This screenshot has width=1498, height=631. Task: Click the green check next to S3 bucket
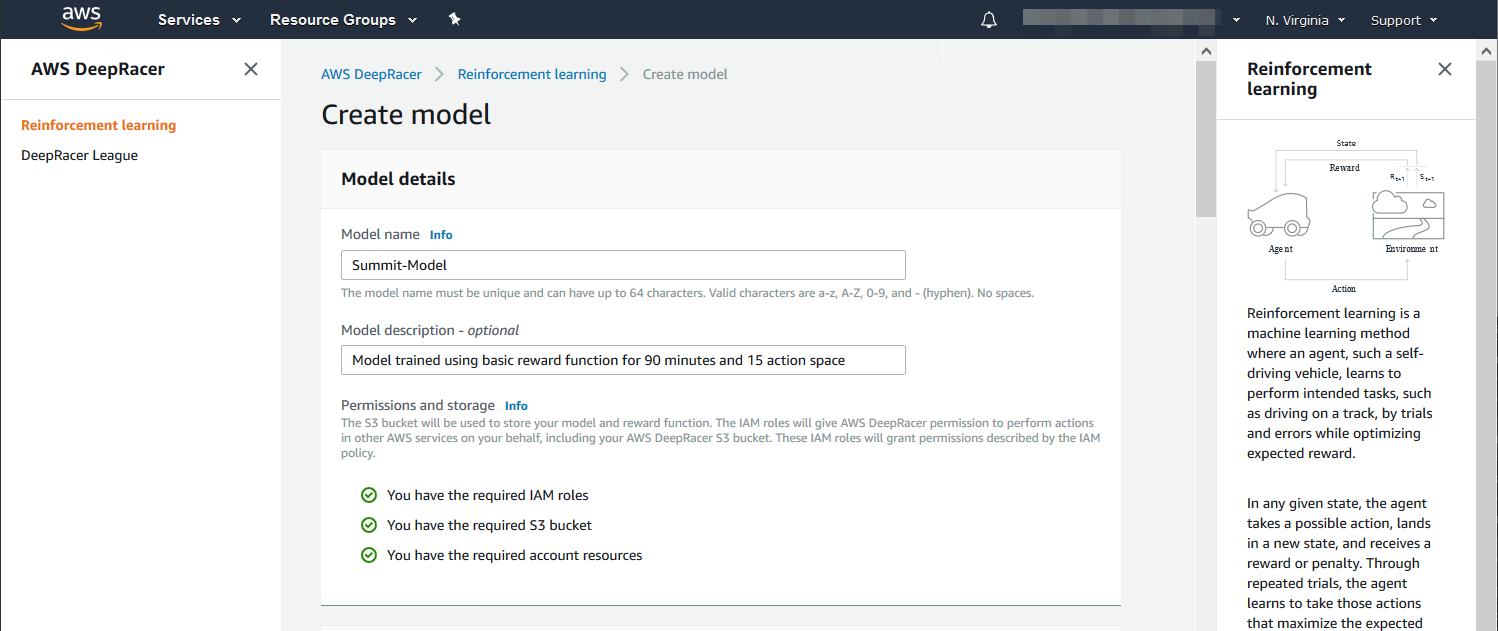(x=369, y=525)
